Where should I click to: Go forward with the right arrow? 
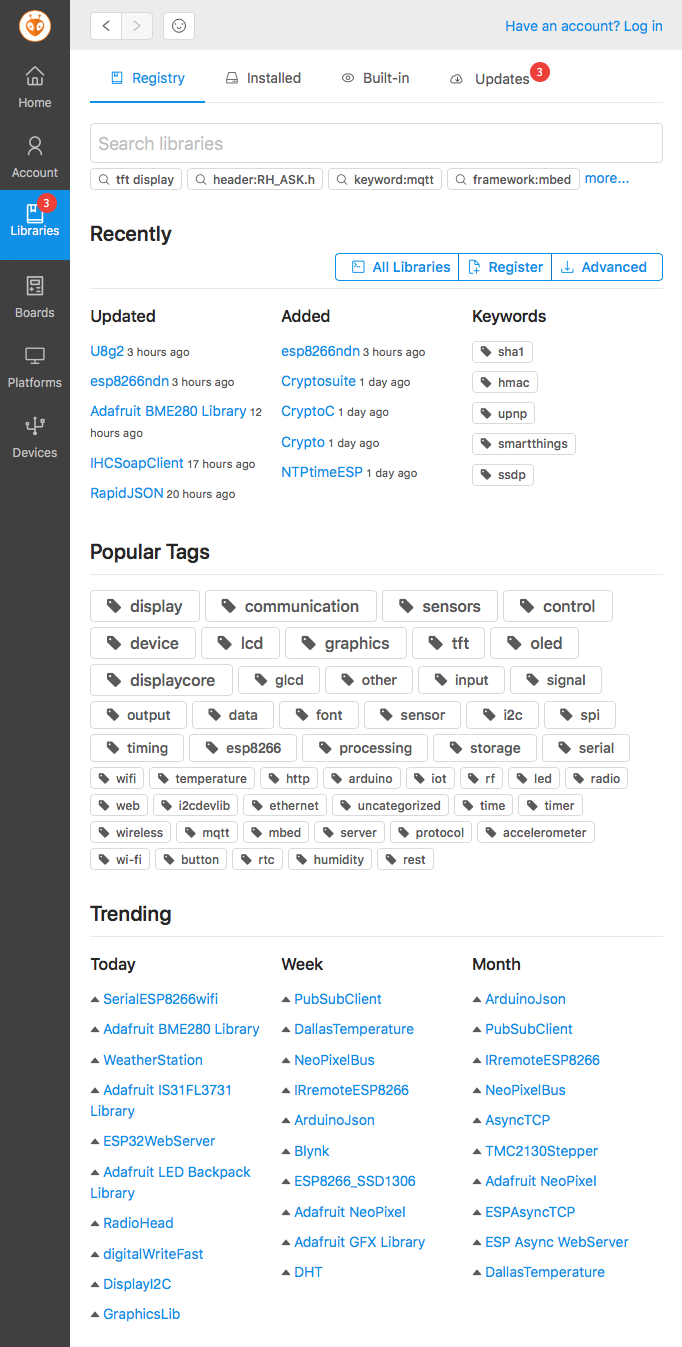[x=138, y=26]
